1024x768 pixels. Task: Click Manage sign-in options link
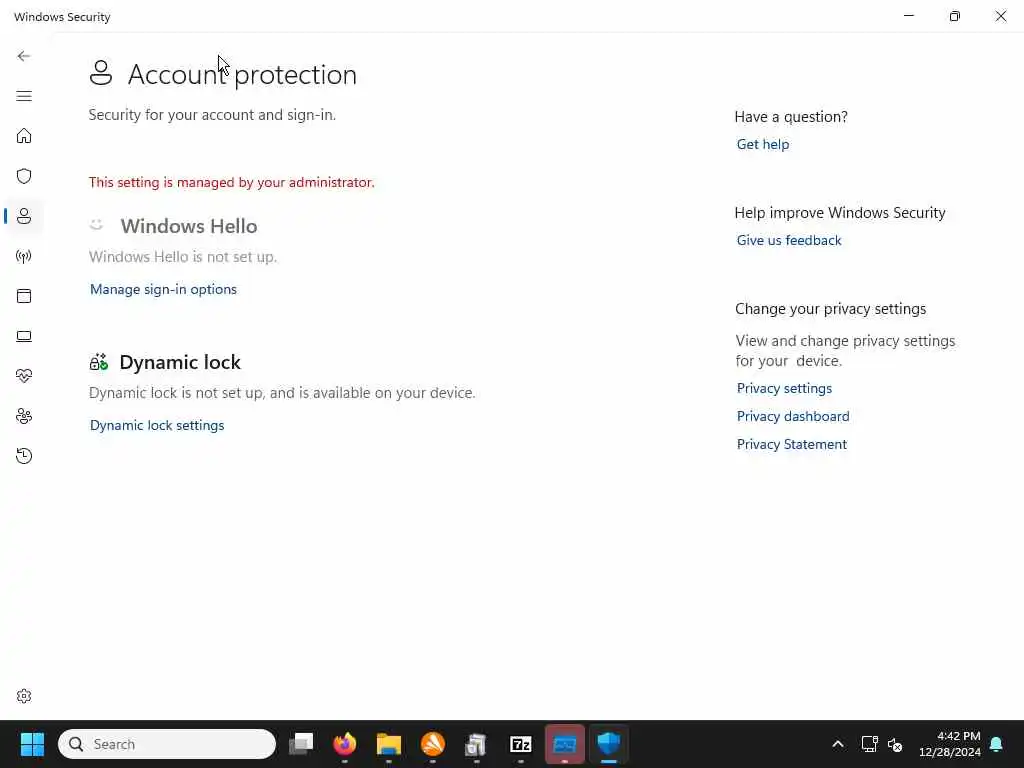(x=163, y=289)
